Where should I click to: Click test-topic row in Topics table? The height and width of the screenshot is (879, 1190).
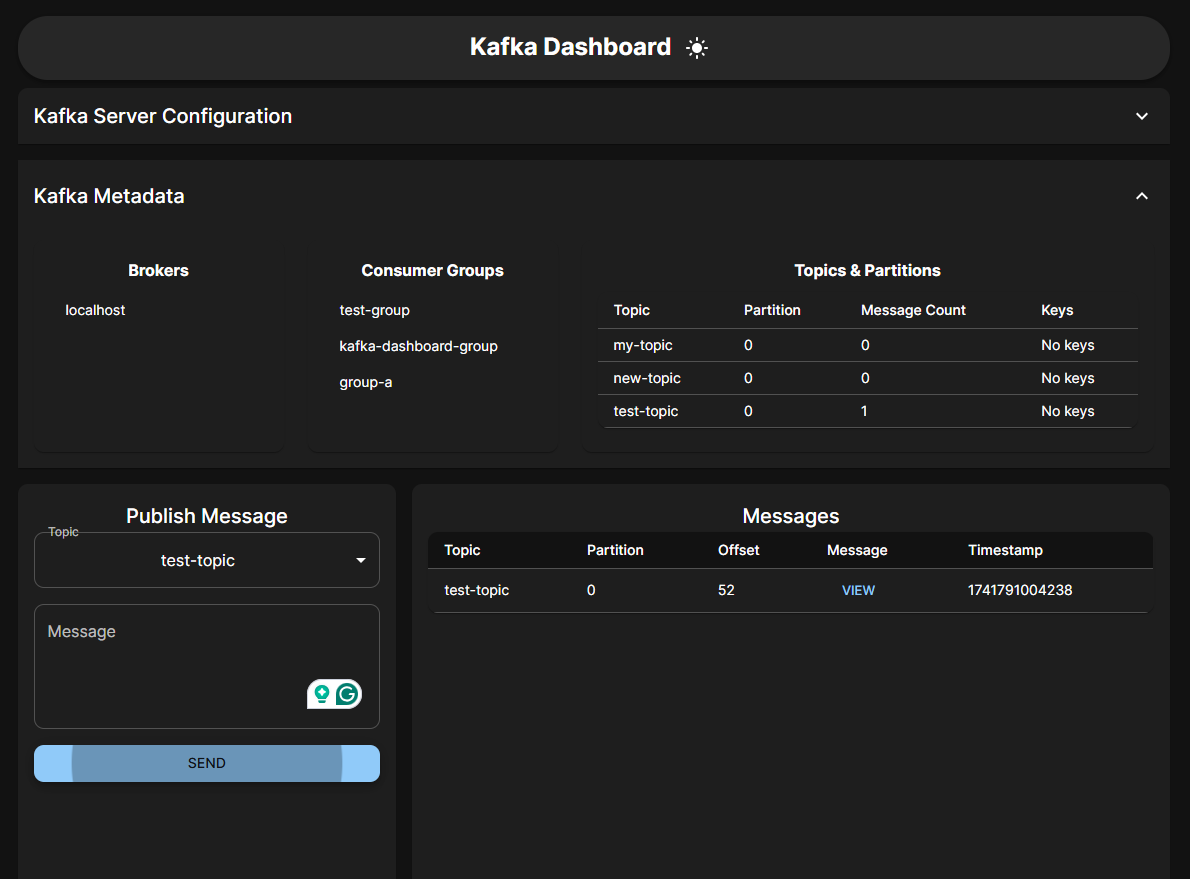click(x=867, y=411)
